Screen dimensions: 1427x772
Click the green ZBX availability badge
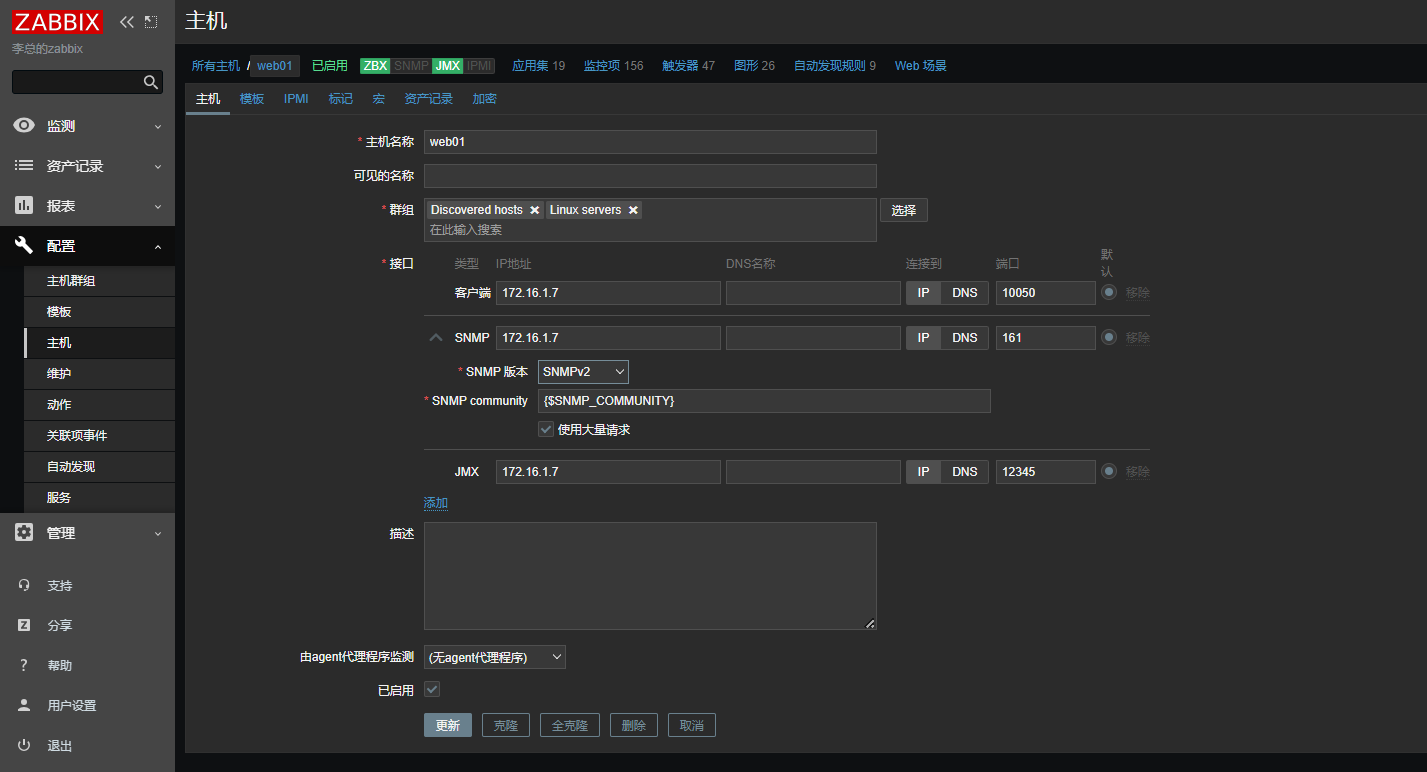(x=375, y=66)
